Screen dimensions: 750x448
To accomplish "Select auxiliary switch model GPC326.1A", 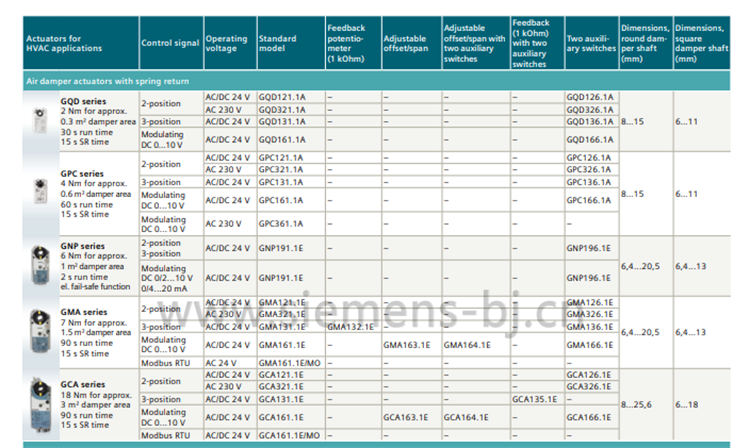I will [589, 169].
